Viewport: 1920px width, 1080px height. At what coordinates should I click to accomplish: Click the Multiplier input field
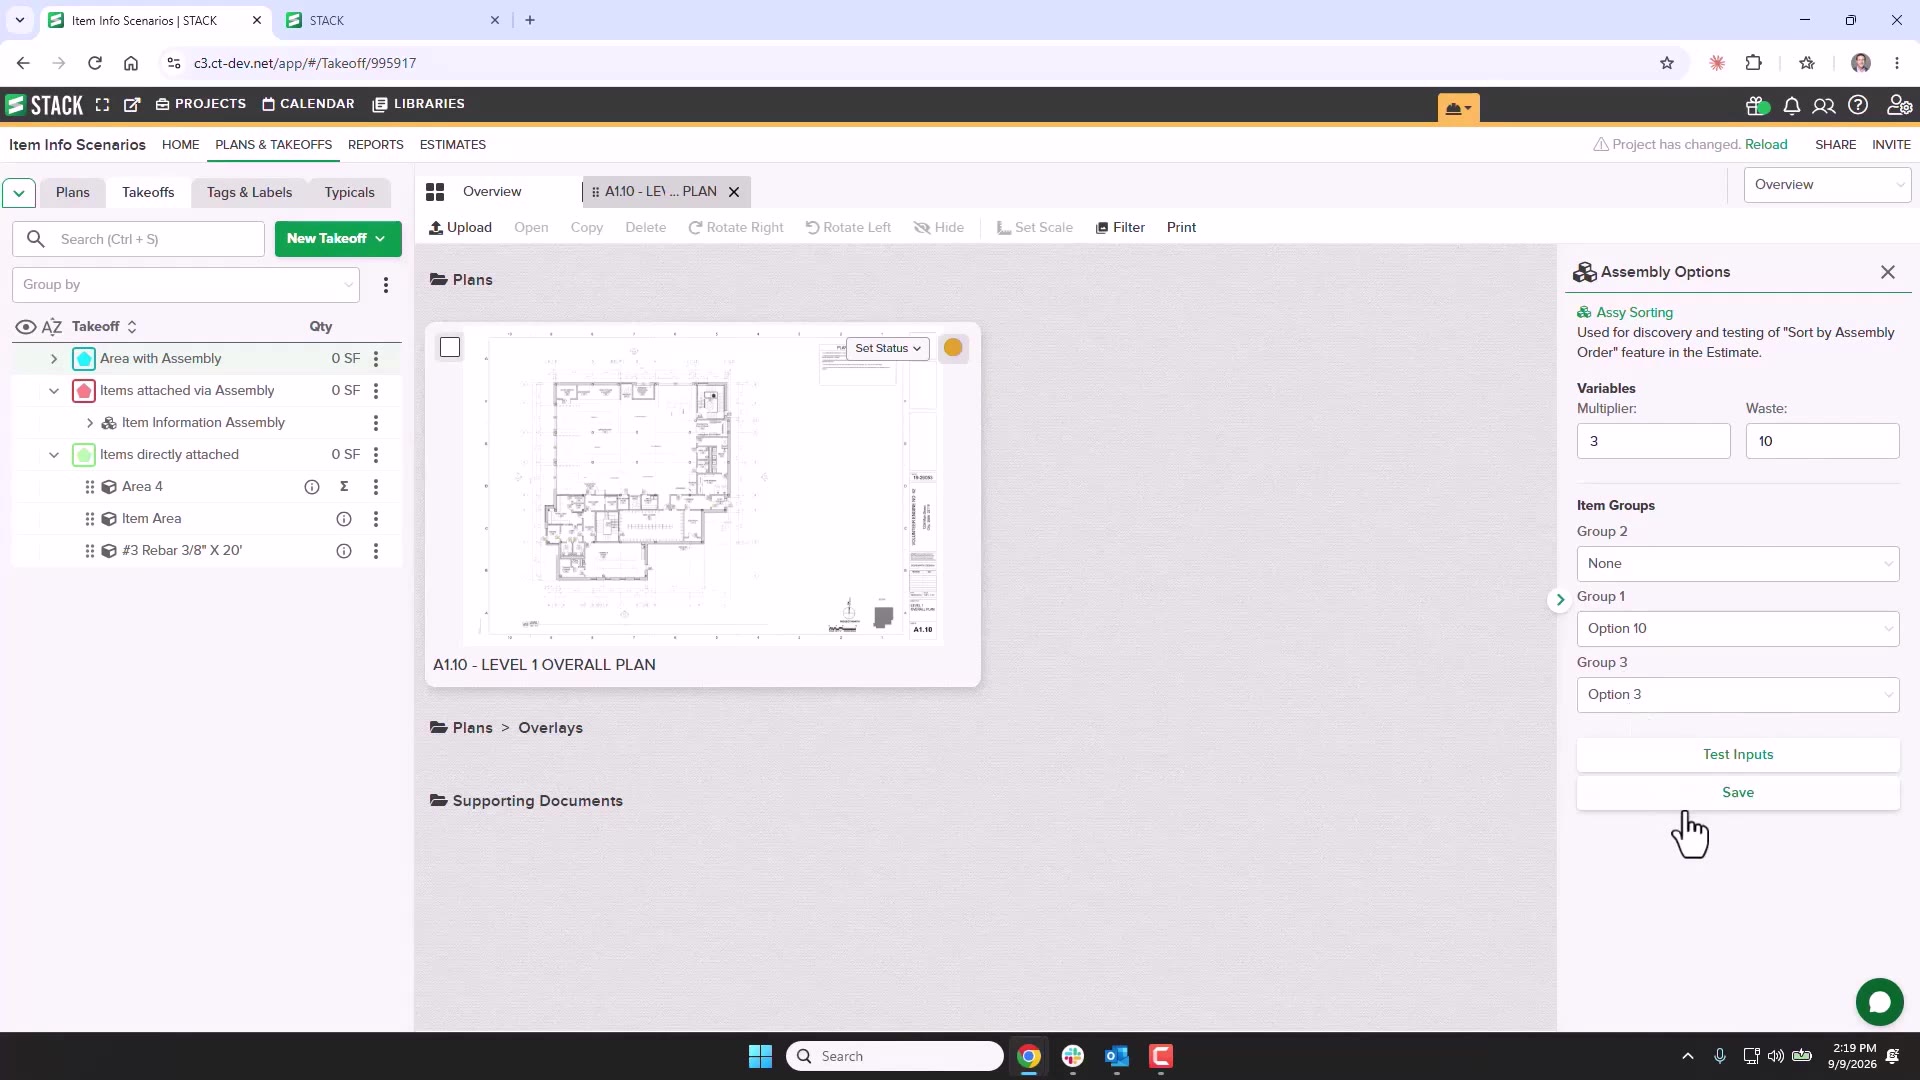pos(1653,441)
